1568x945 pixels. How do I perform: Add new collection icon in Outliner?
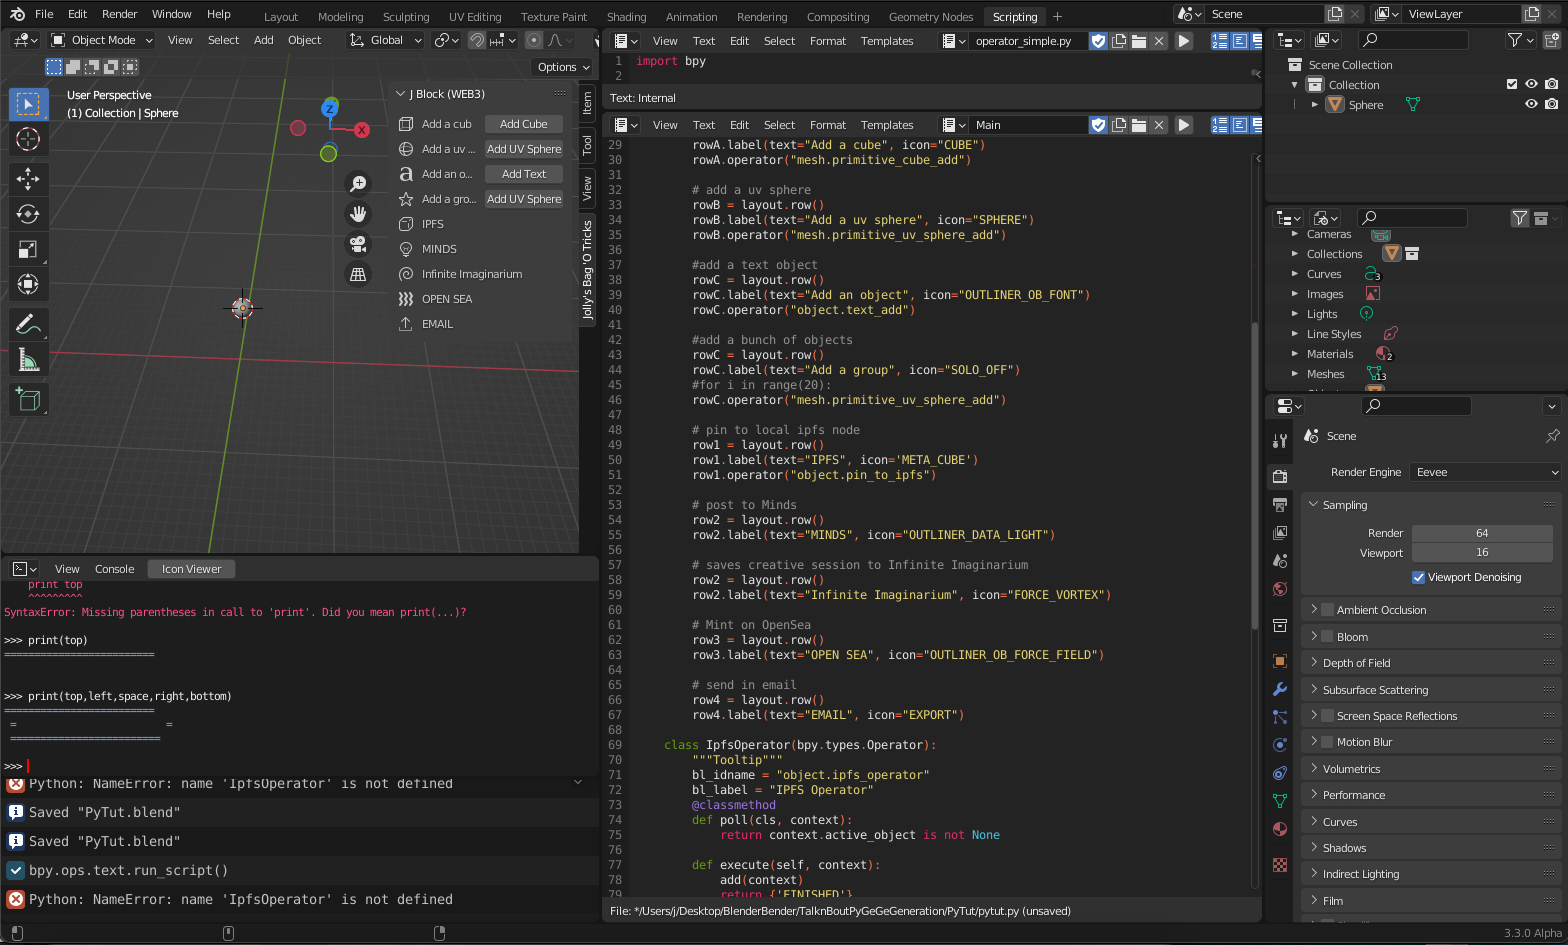point(1552,40)
